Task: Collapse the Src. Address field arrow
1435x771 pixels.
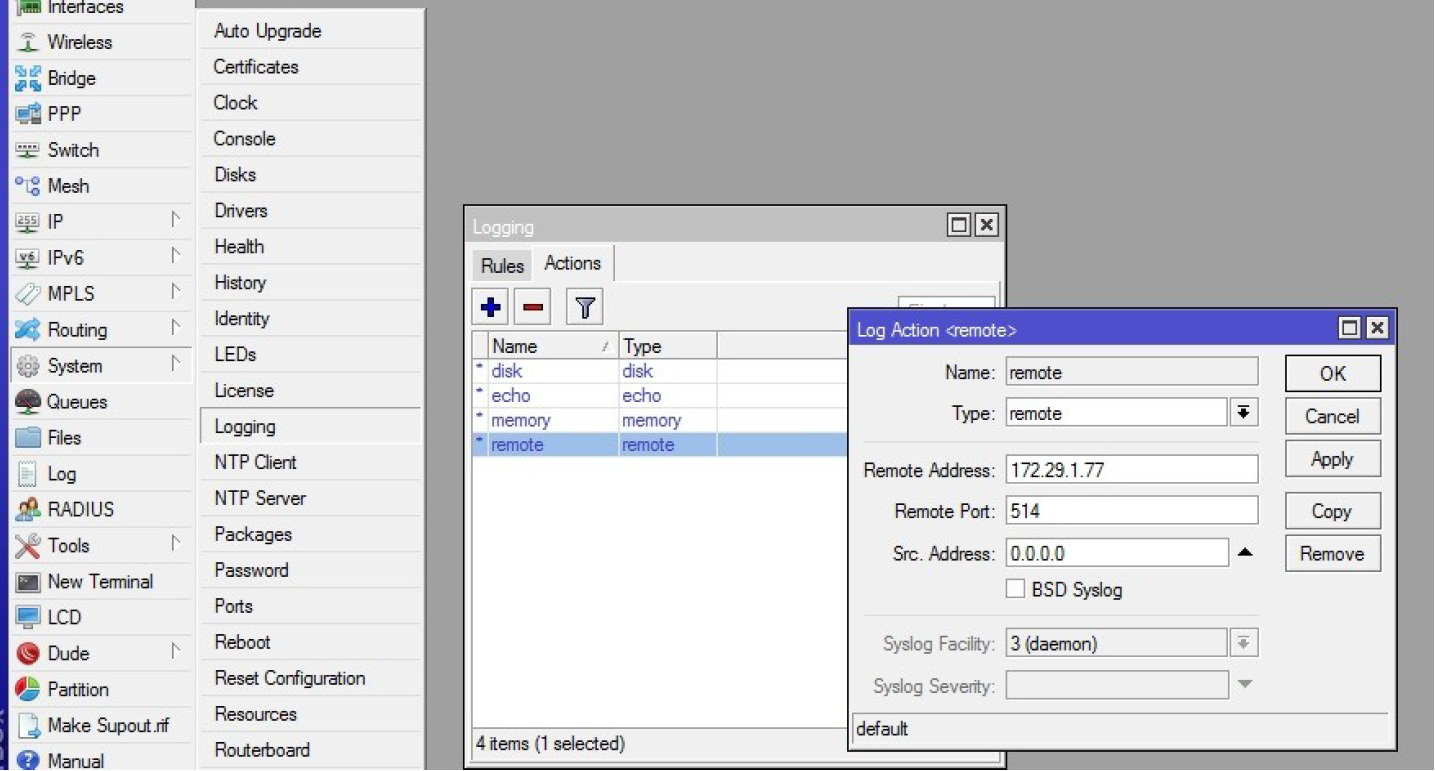Action: tap(1245, 553)
